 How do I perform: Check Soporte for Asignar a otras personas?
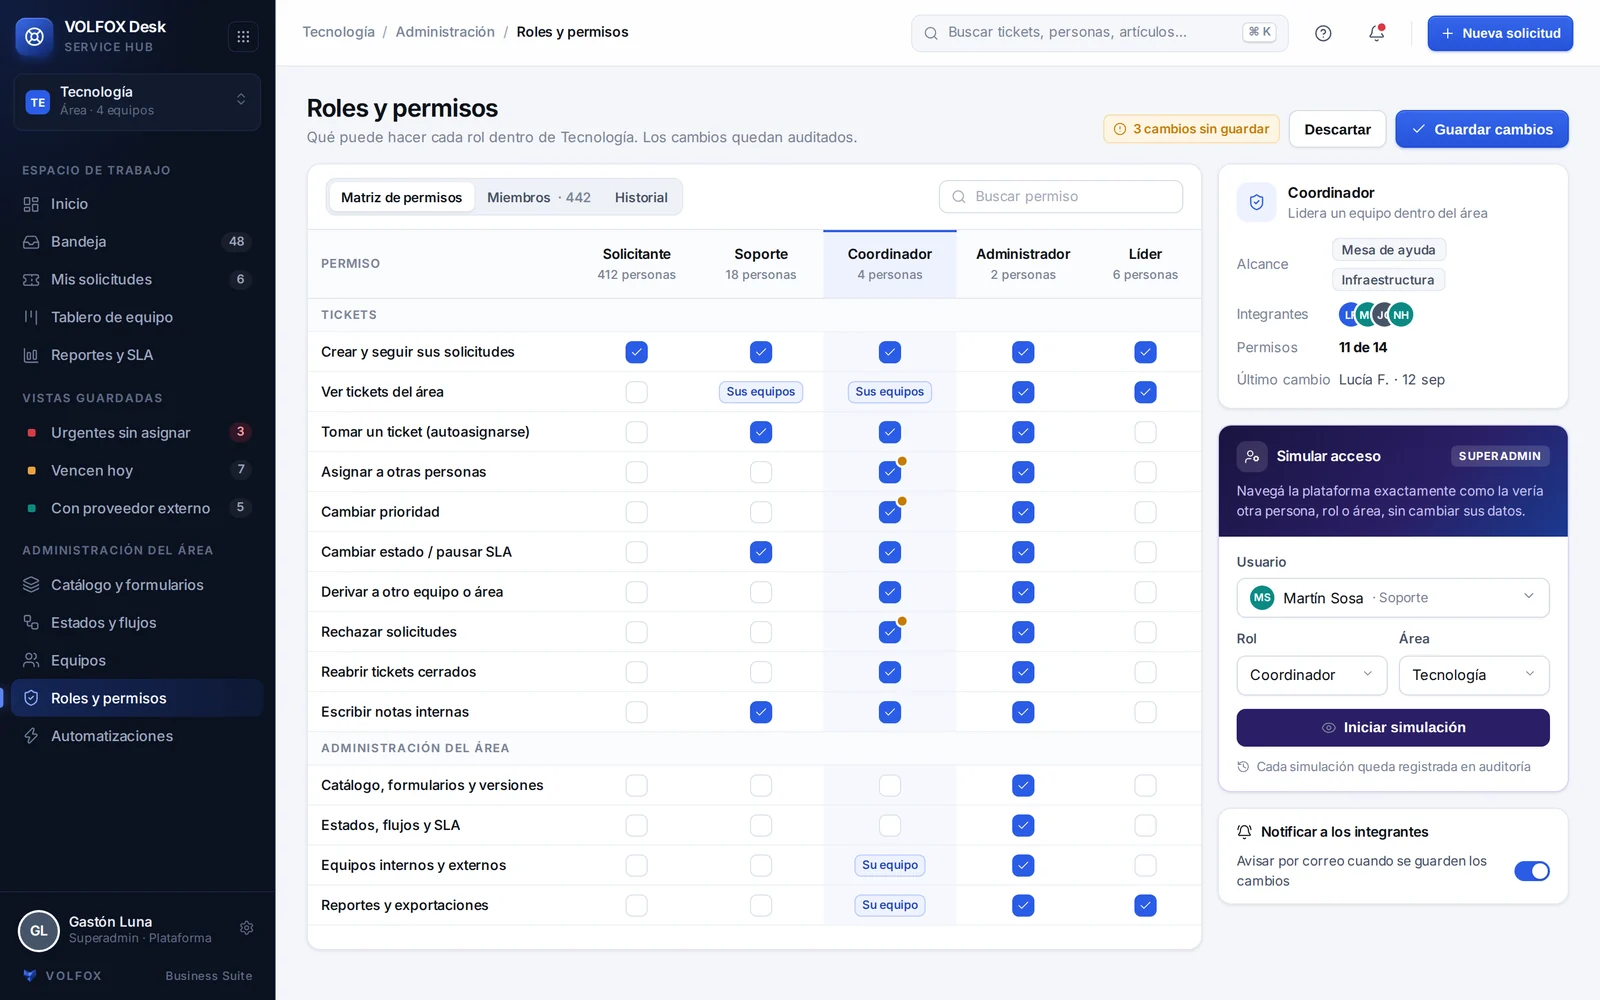click(x=761, y=472)
